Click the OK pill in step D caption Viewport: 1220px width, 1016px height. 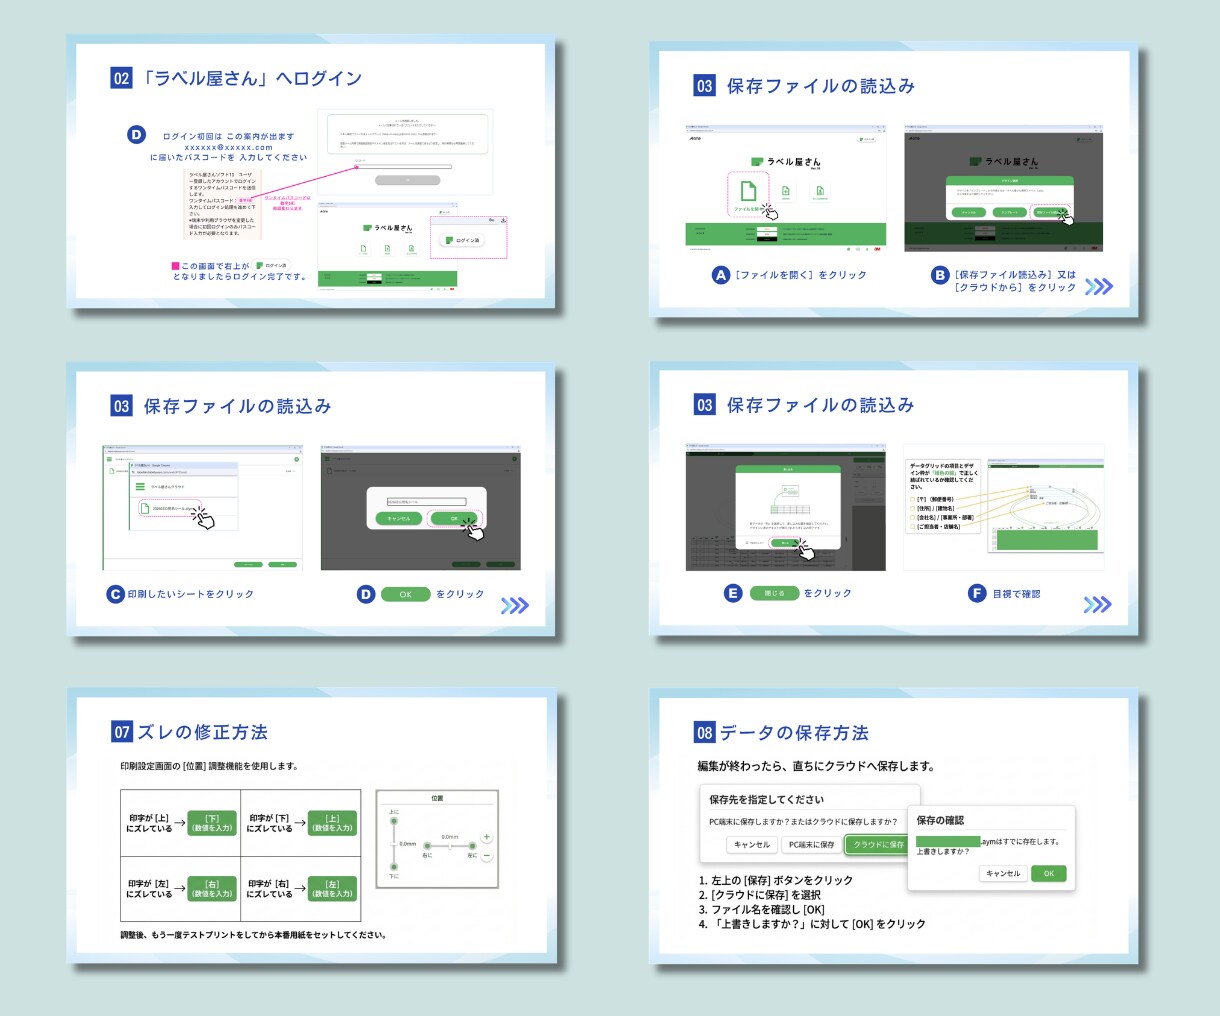point(406,594)
